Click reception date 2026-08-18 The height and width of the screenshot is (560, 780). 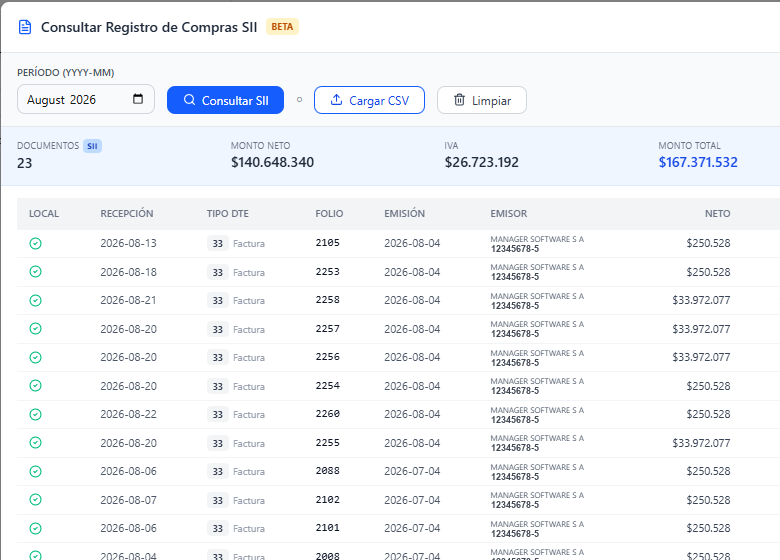pos(128,272)
